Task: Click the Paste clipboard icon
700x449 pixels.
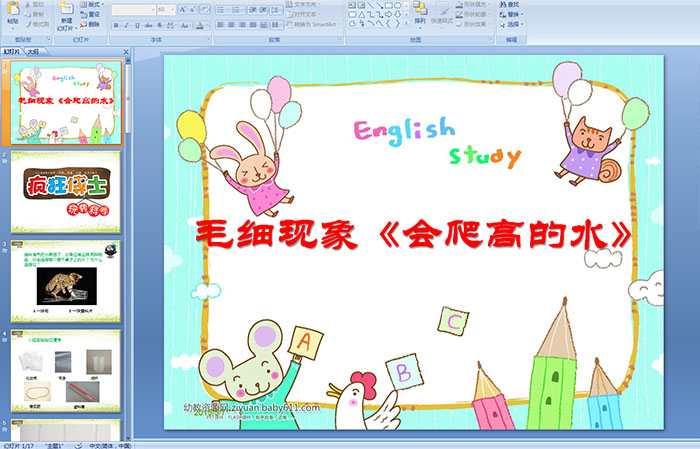Action: pos(13,9)
